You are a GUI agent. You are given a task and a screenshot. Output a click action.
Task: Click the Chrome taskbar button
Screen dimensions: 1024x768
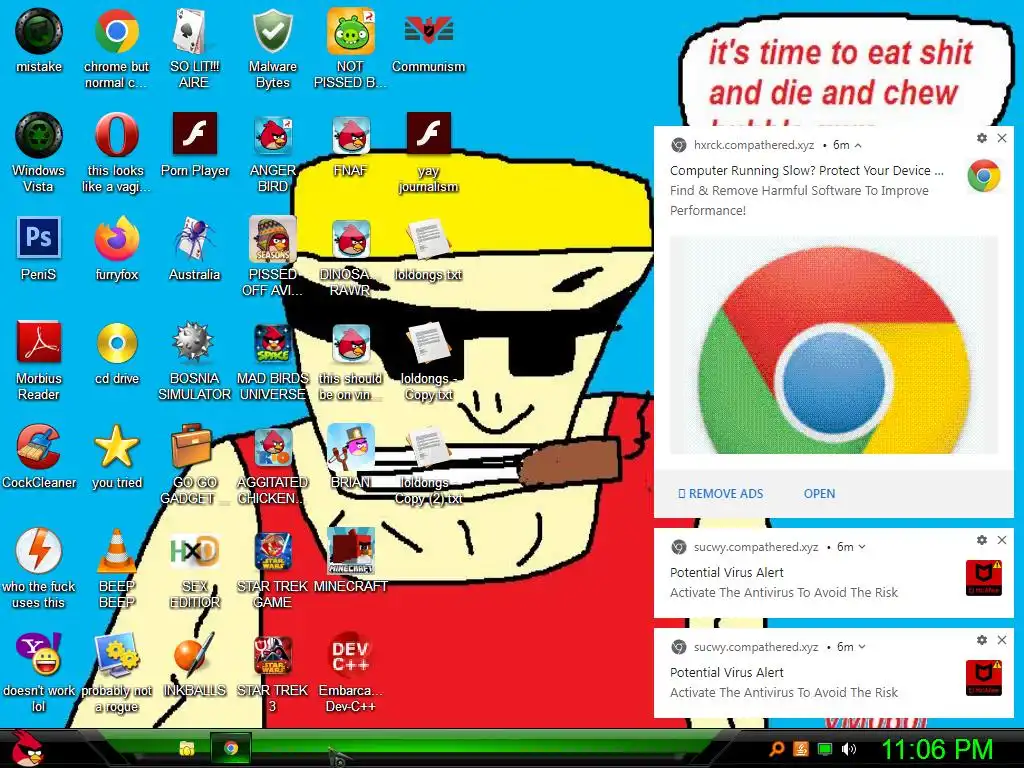231,748
